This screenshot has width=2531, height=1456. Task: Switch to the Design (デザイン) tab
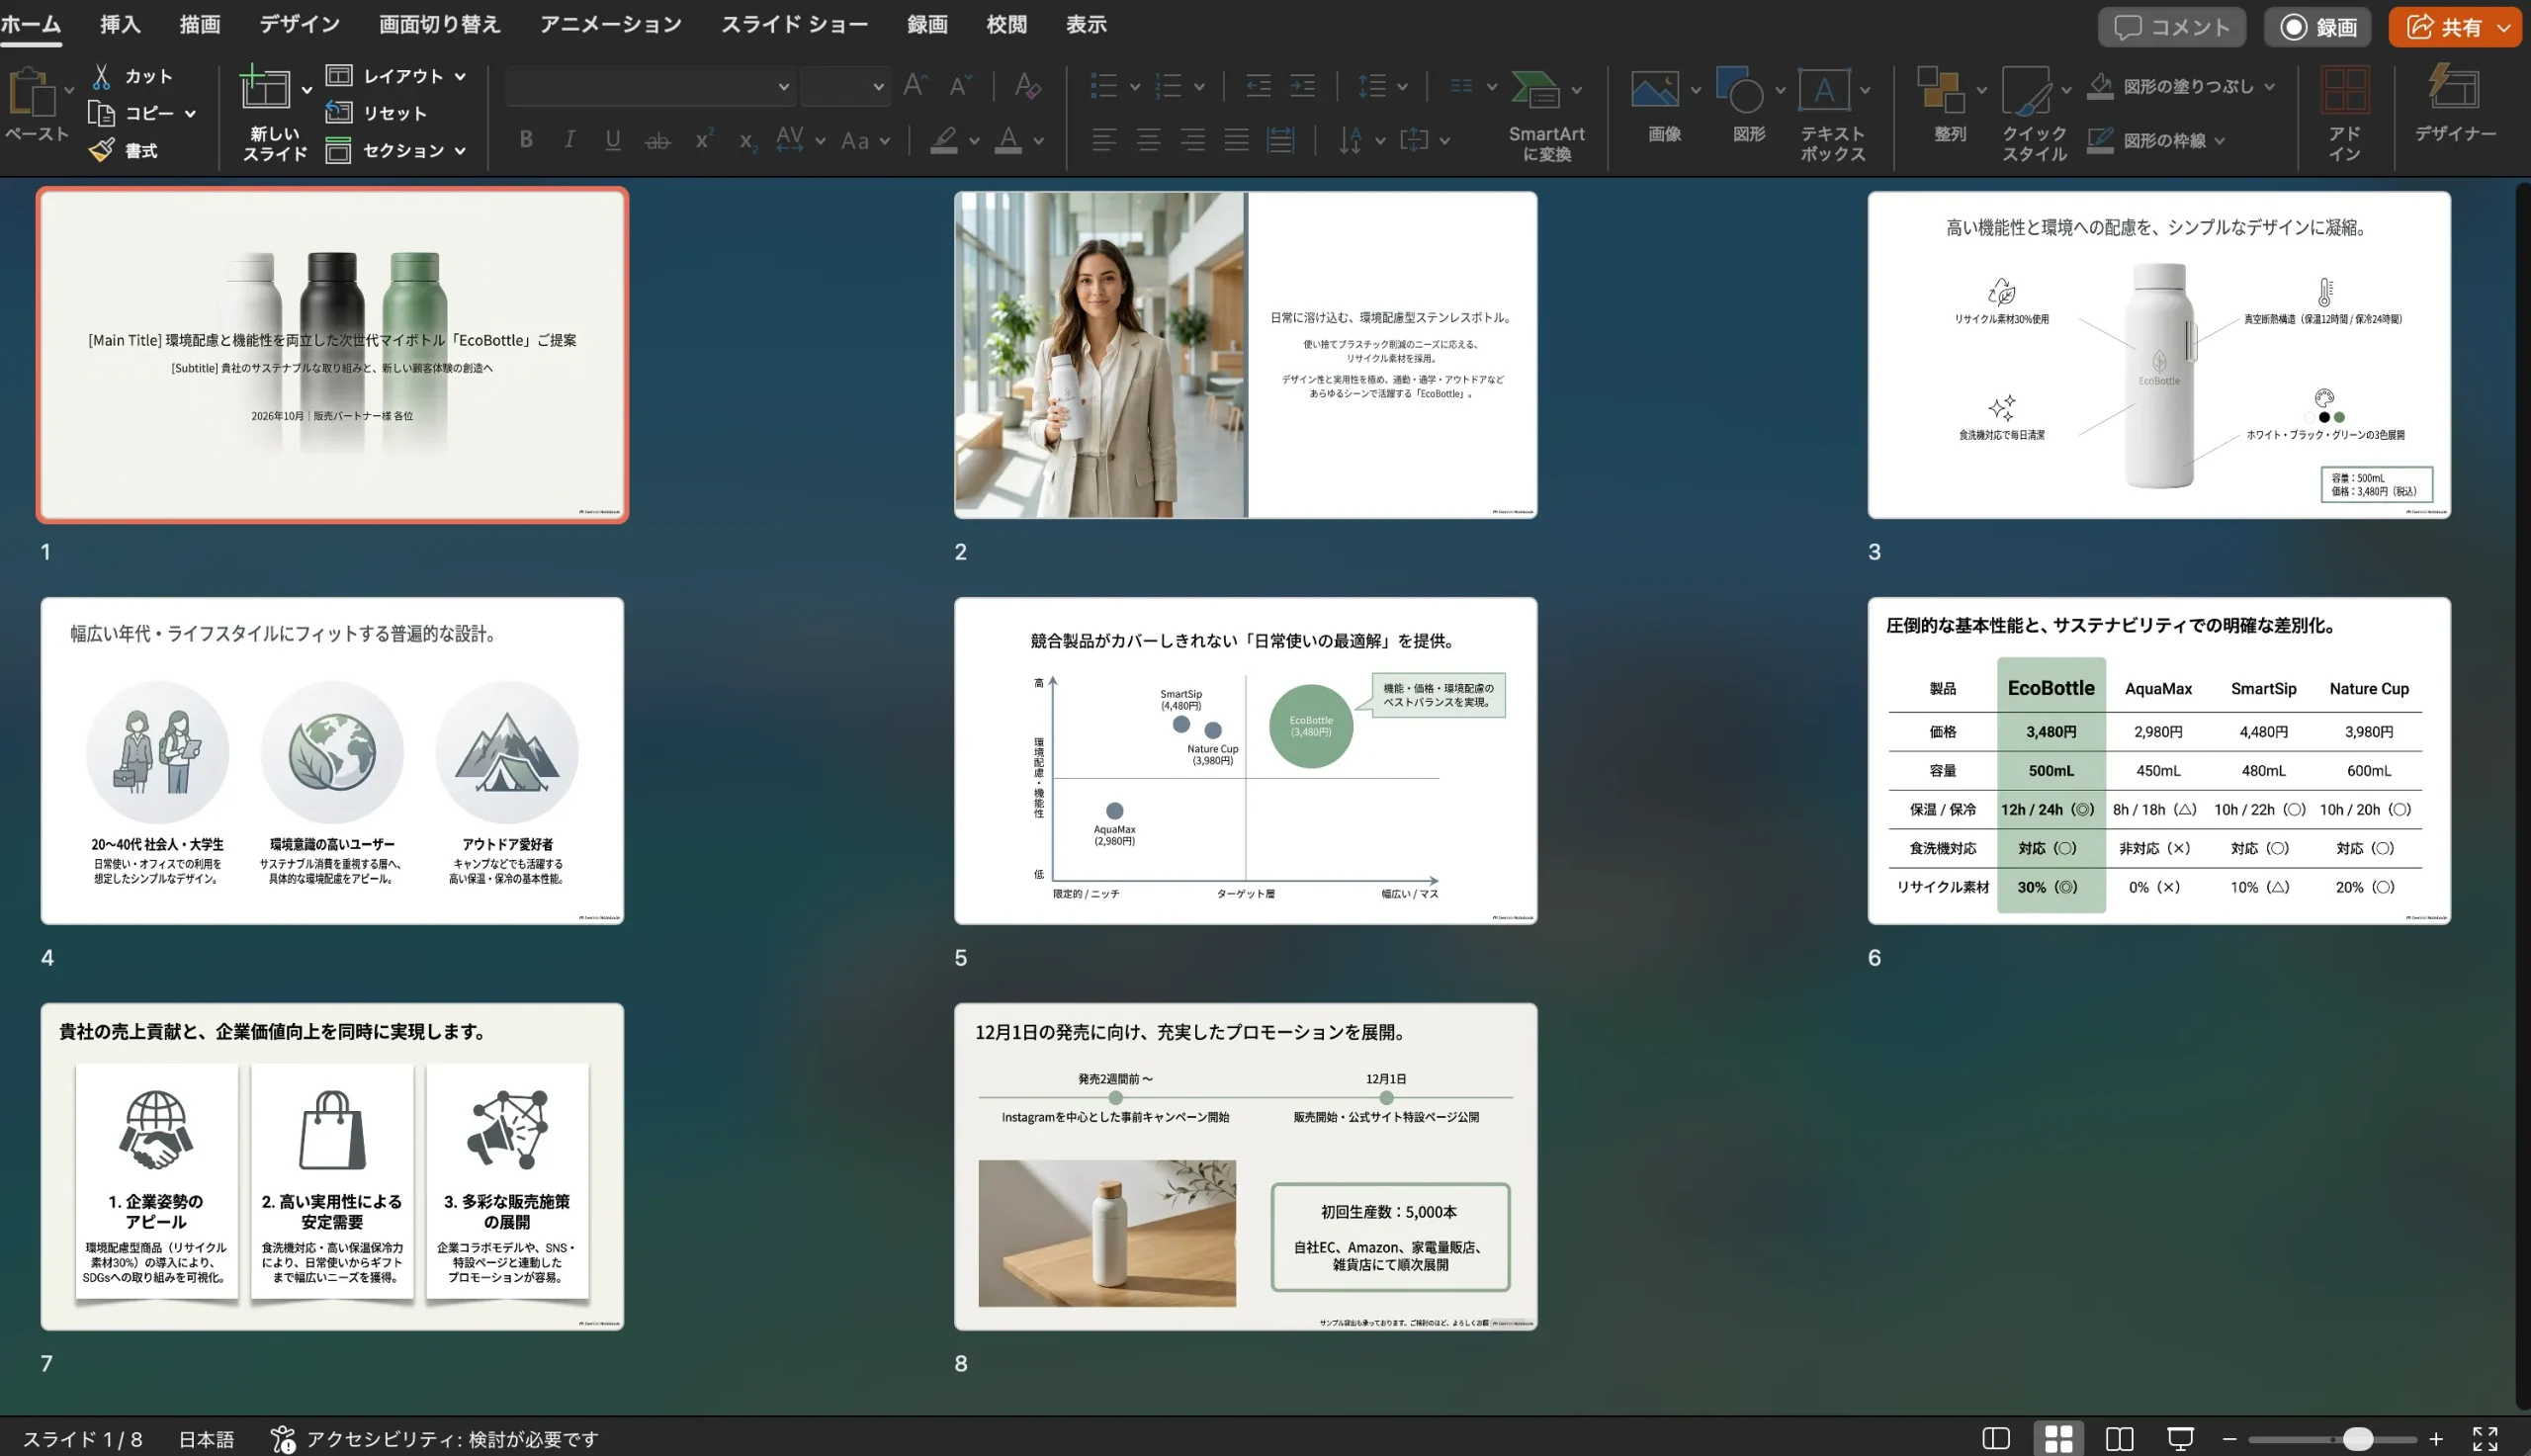(299, 24)
